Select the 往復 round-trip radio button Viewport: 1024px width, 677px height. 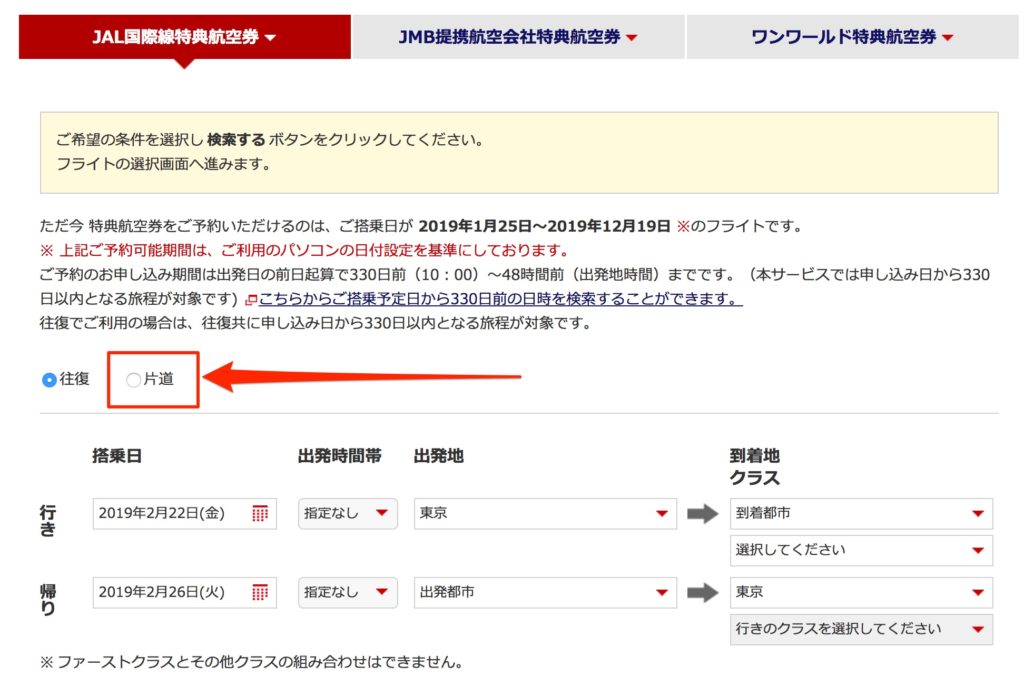click(x=49, y=379)
